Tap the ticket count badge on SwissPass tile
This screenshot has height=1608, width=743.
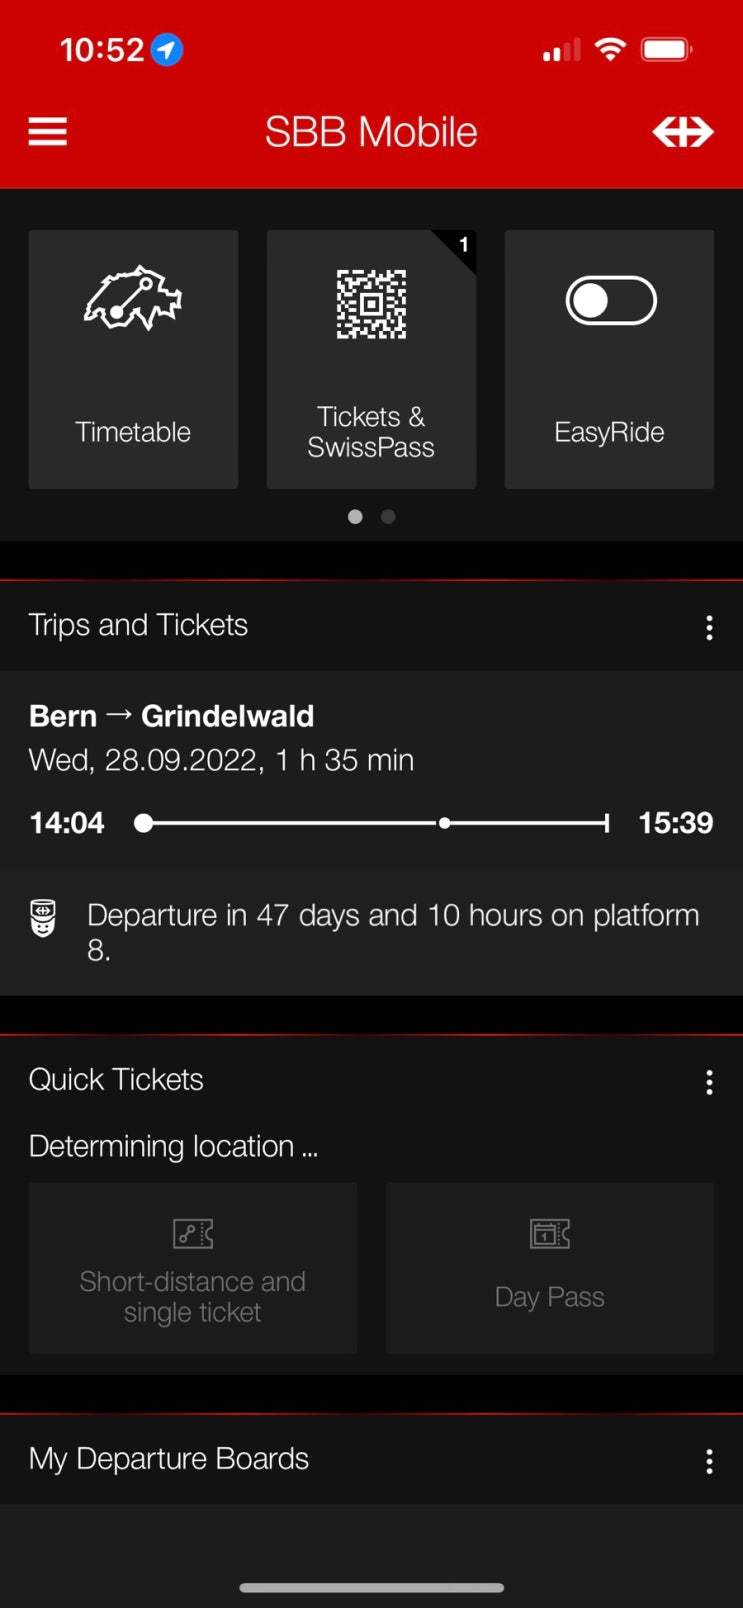coord(463,245)
